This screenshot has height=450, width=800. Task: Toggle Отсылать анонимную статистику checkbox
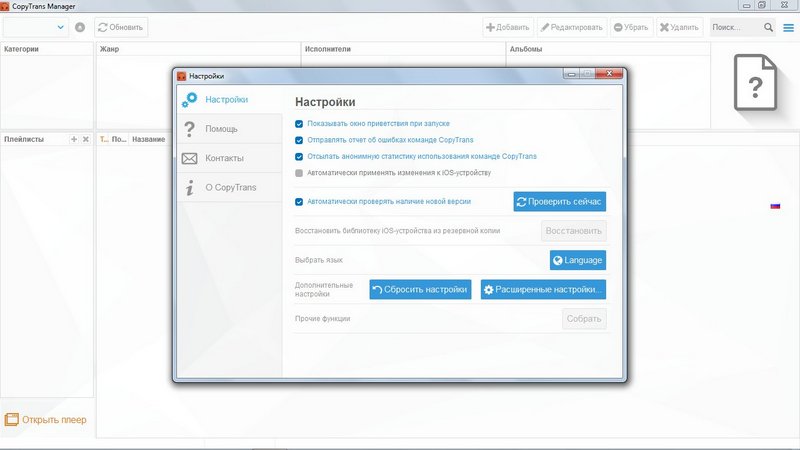(x=299, y=157)
